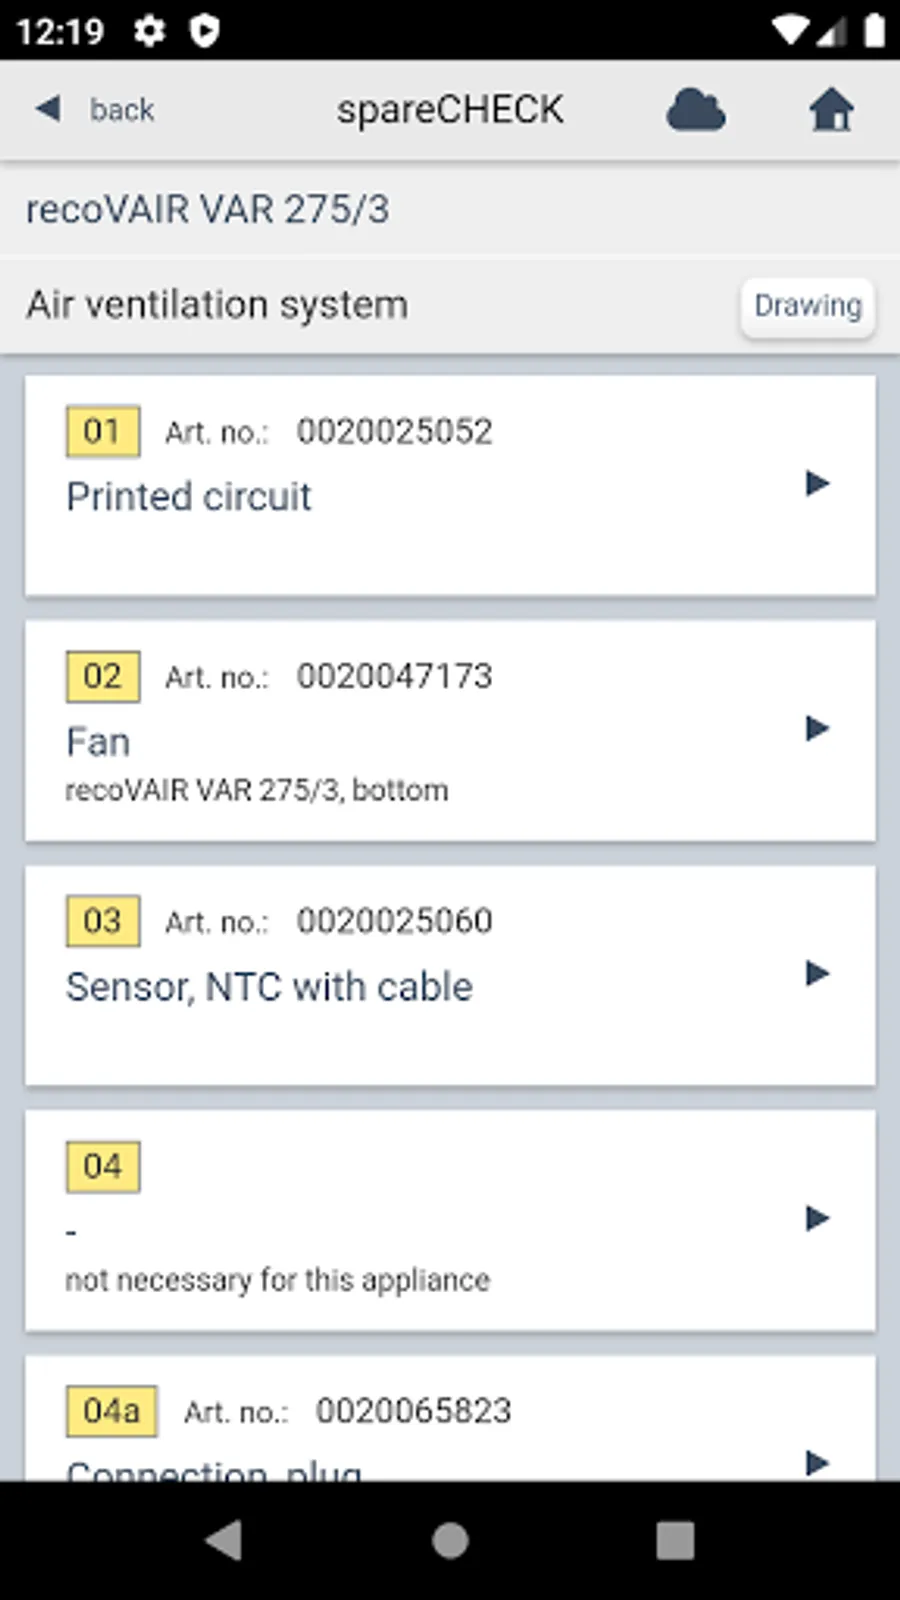Open the cloud sync icon
This screenshot has width=900, height=1600.
coord(696,110)
